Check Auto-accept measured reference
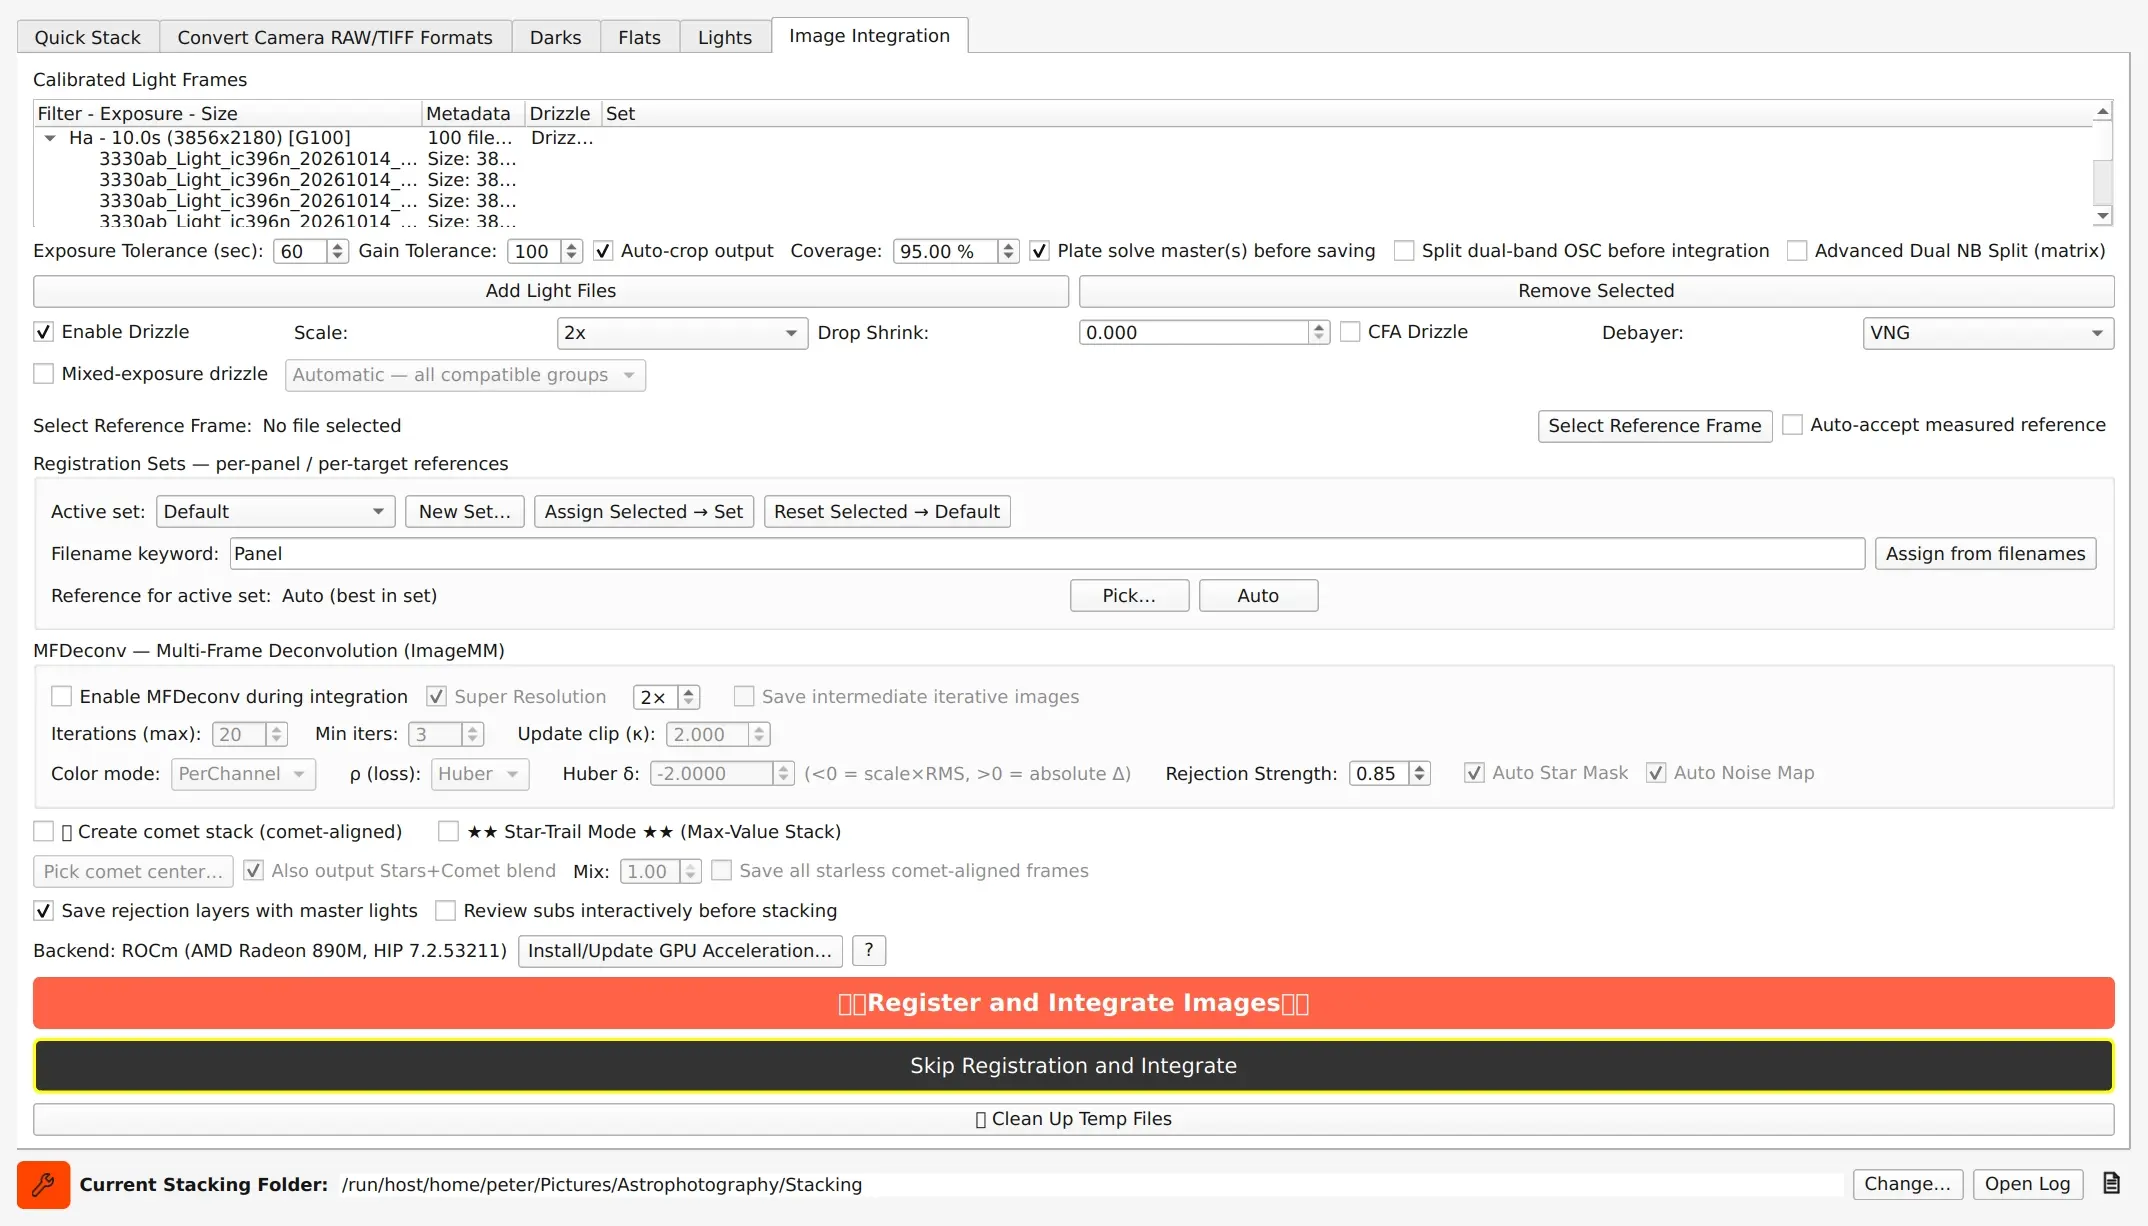This screenshot has width=2148, height=1226. tap(1793, 425)
